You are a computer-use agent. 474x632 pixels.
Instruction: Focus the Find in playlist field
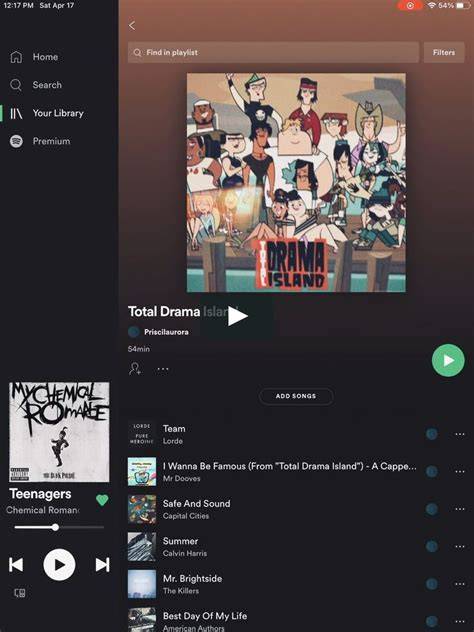(x=273, y=52)
